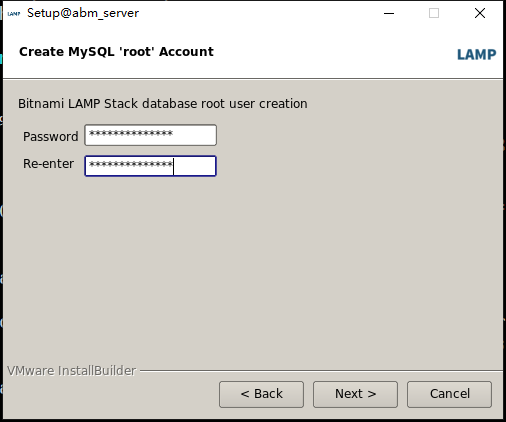
Task: Minimize the Setup window
Action: 389,13
